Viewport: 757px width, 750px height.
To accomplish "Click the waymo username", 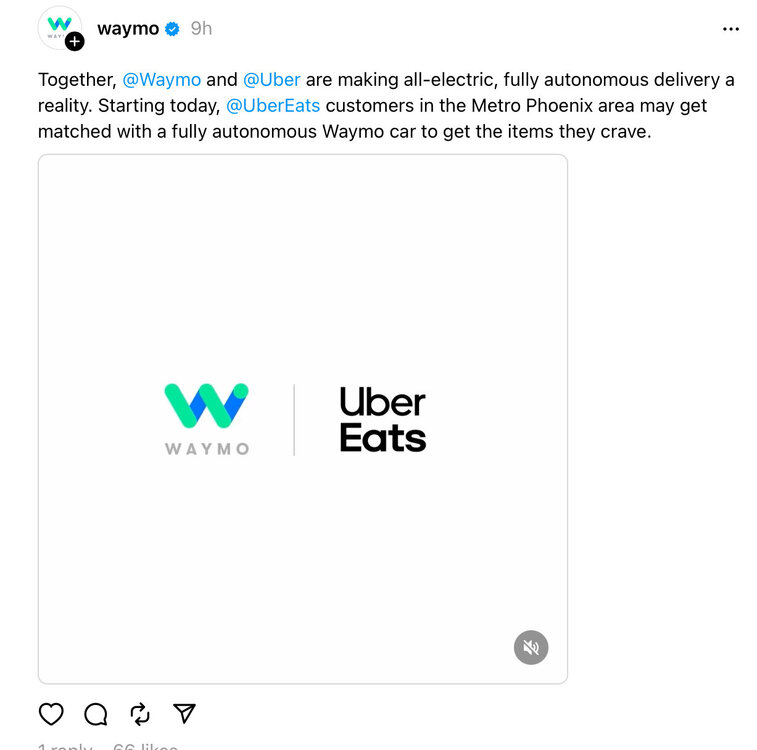I will [x=128, y=29].
